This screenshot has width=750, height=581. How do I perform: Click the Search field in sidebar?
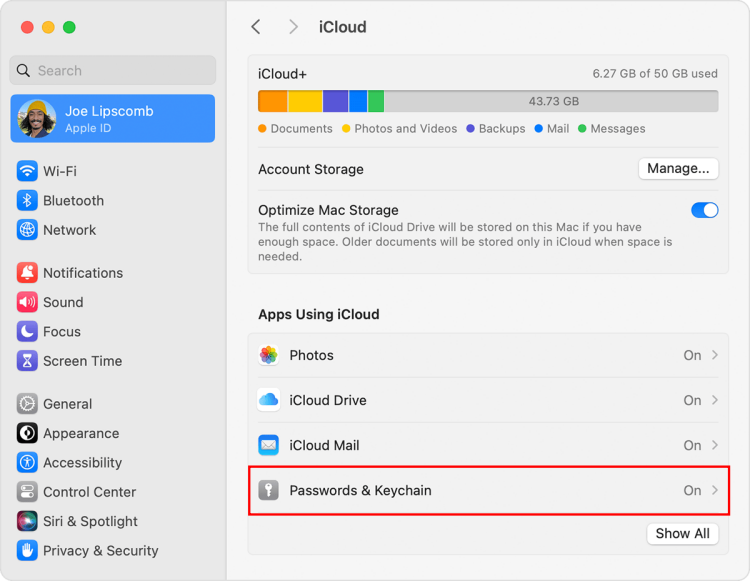113,70
